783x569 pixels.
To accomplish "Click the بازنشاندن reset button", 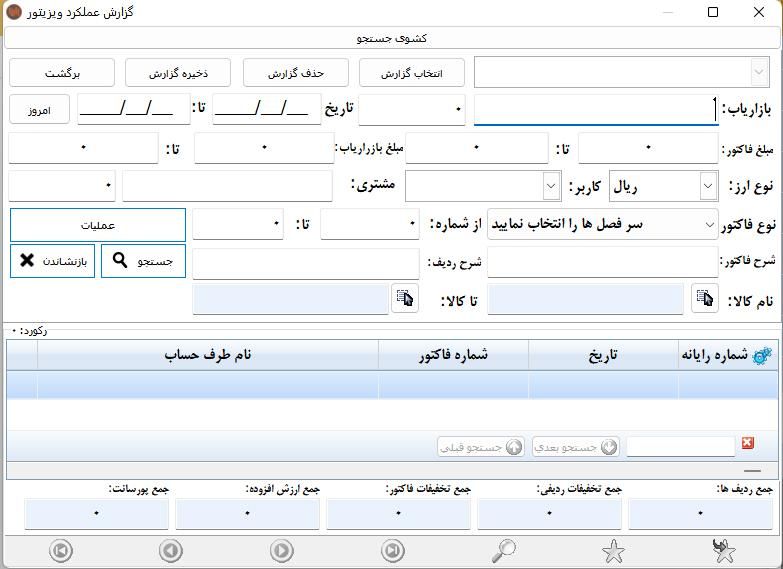I will (53, 261).
